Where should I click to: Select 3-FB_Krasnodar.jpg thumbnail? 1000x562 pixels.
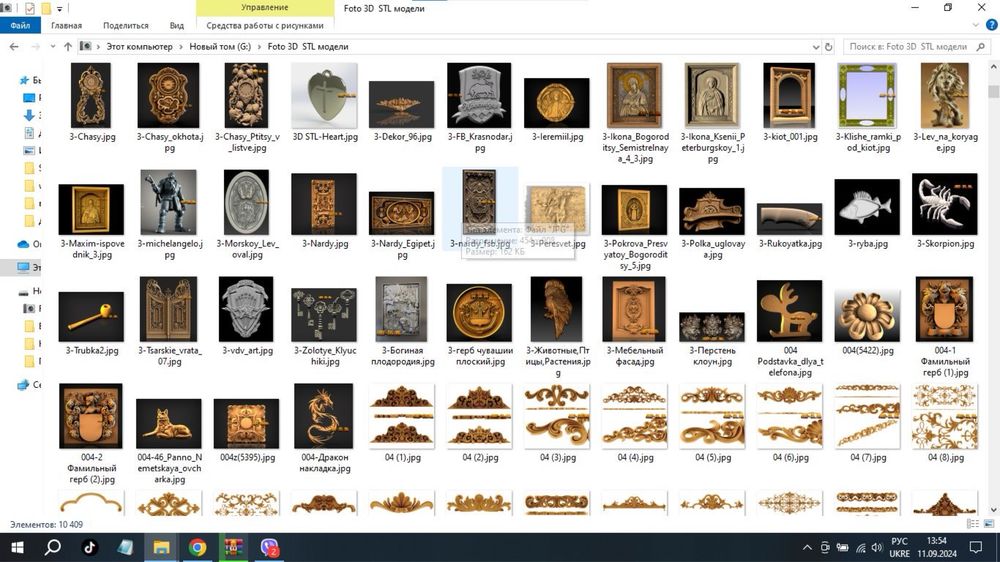(x=480, y=96)
